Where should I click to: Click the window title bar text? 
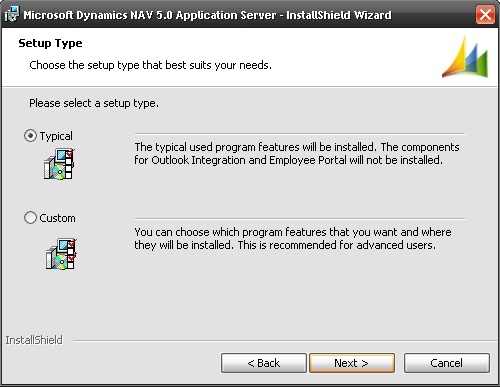point(207,15)
